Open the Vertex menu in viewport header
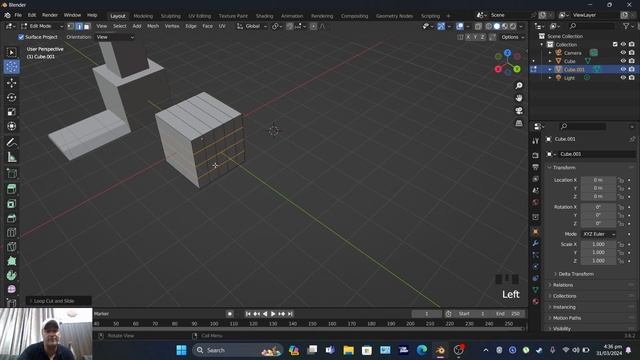This screenshot has width=640, height=360. click(x=172, y=26)
